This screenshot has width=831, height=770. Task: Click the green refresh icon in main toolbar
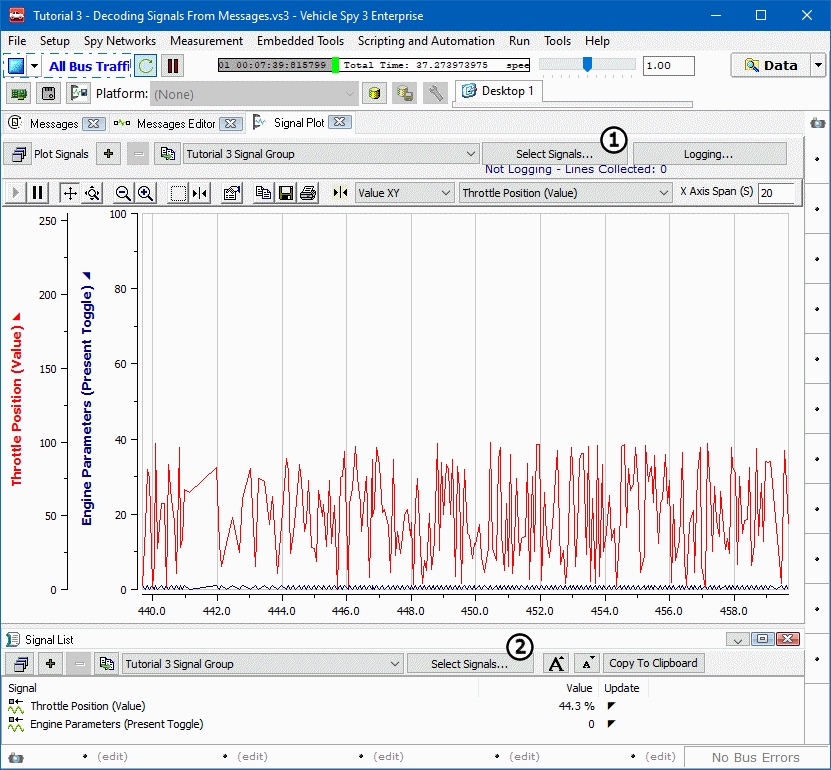click(x=146, y=66)
